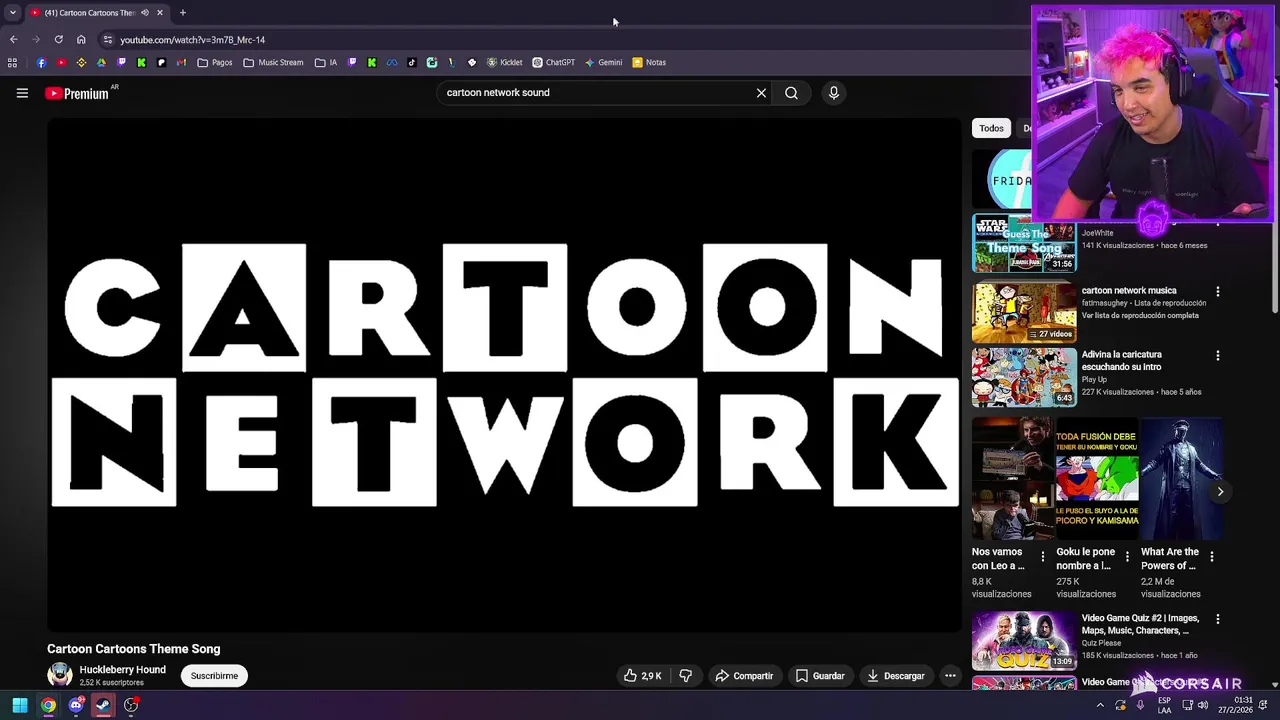Click the magnifier search button

(x=791, y=93)
